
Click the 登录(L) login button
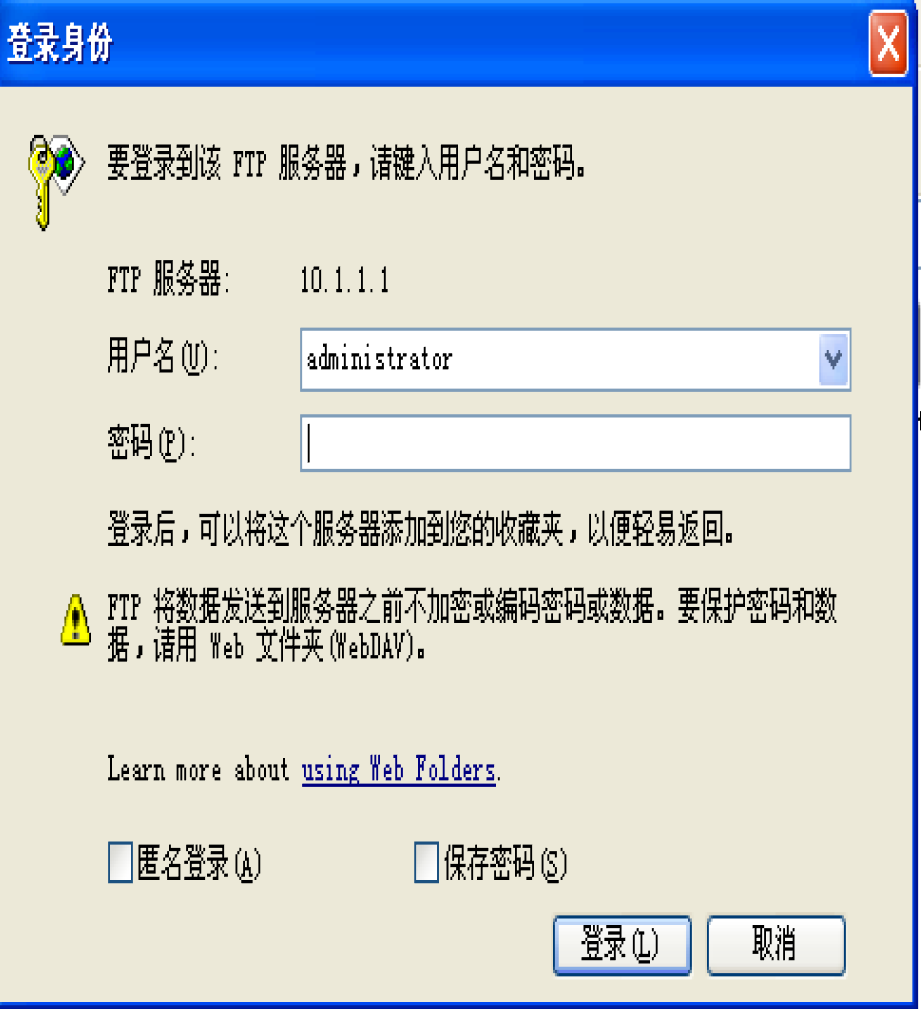(x=622, y=945)
